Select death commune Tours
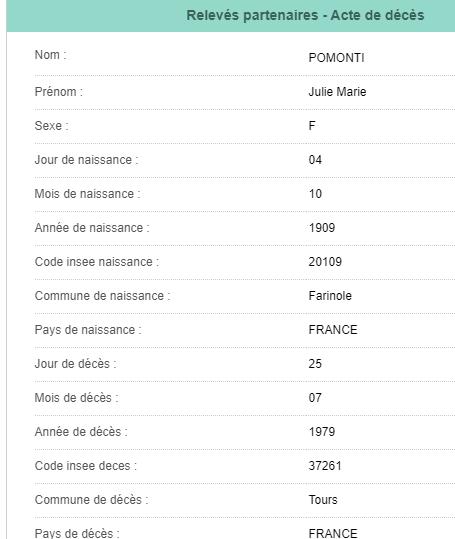 323,500
